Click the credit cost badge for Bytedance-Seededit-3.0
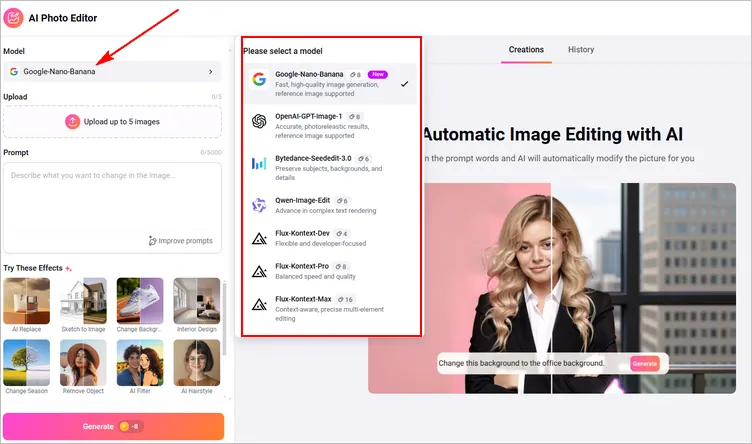 pos(364,159)
